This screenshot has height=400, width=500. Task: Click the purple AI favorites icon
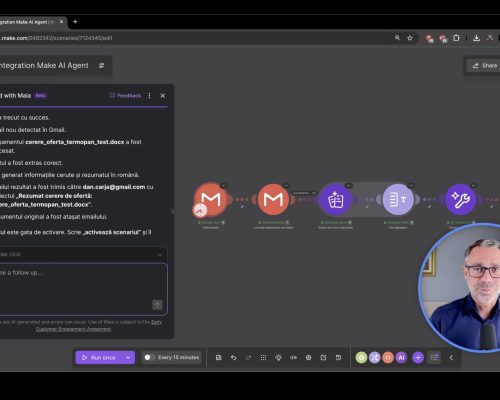coord(401,357)
